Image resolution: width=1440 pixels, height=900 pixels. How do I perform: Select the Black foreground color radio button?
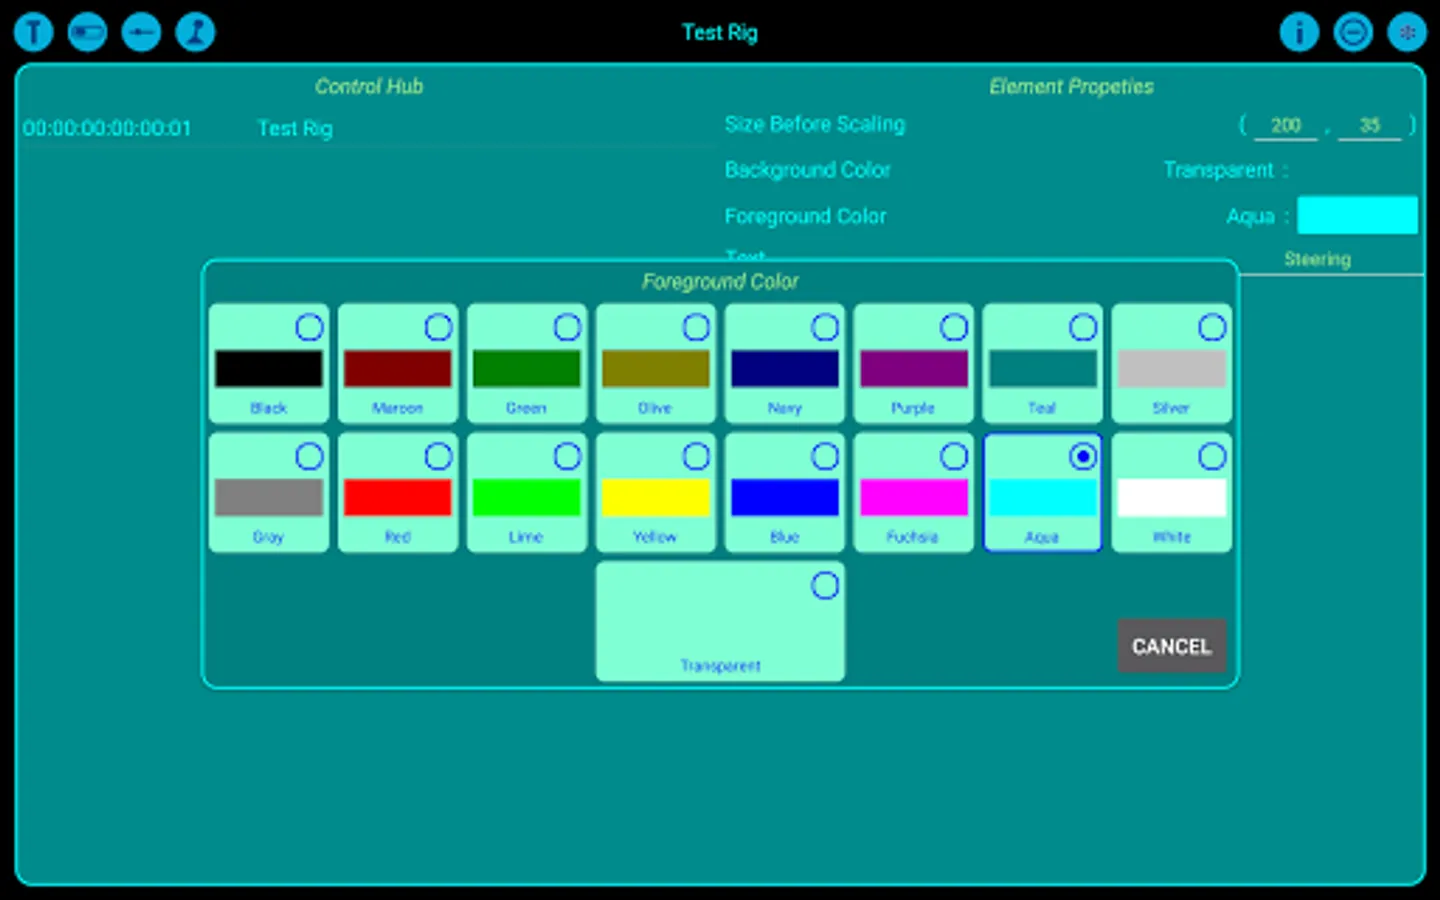(309, 326)
